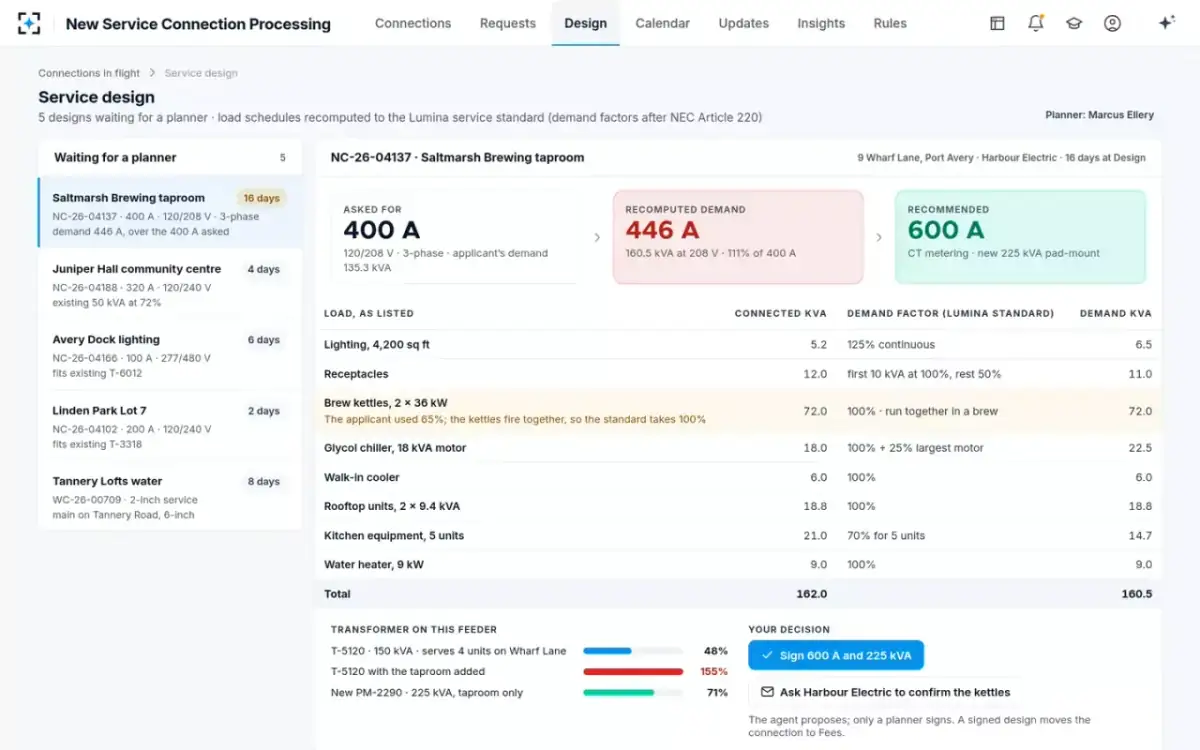Click the Transformer on this feeder heading

click(x=414, y=629)
